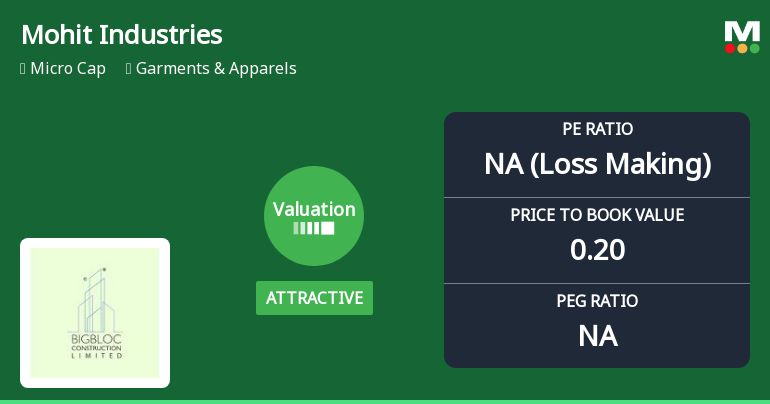
Task: Click the icon before Garments & Apparels
Action: pos(130,69)
